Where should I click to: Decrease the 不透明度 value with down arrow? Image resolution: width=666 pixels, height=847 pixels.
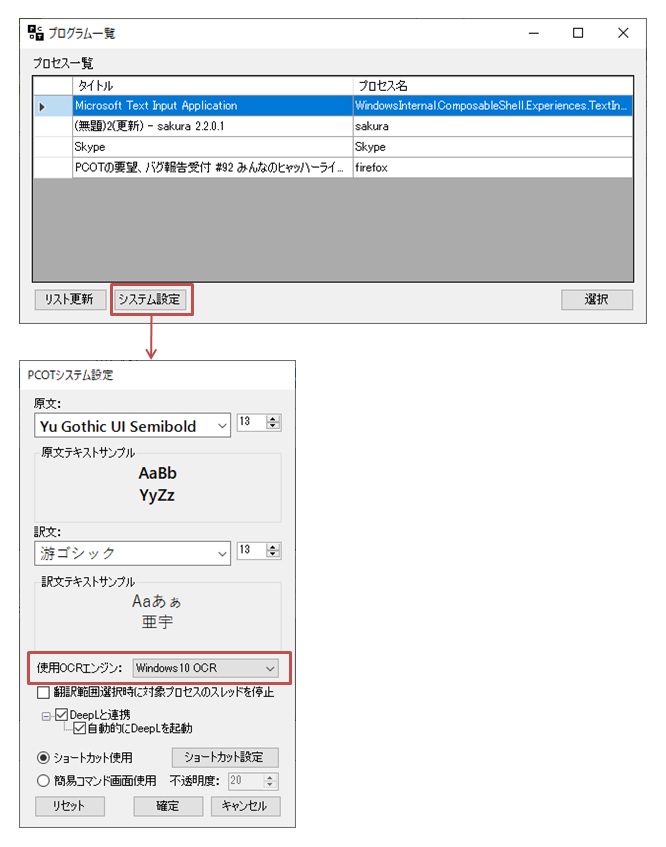click(x=270, y=784)
